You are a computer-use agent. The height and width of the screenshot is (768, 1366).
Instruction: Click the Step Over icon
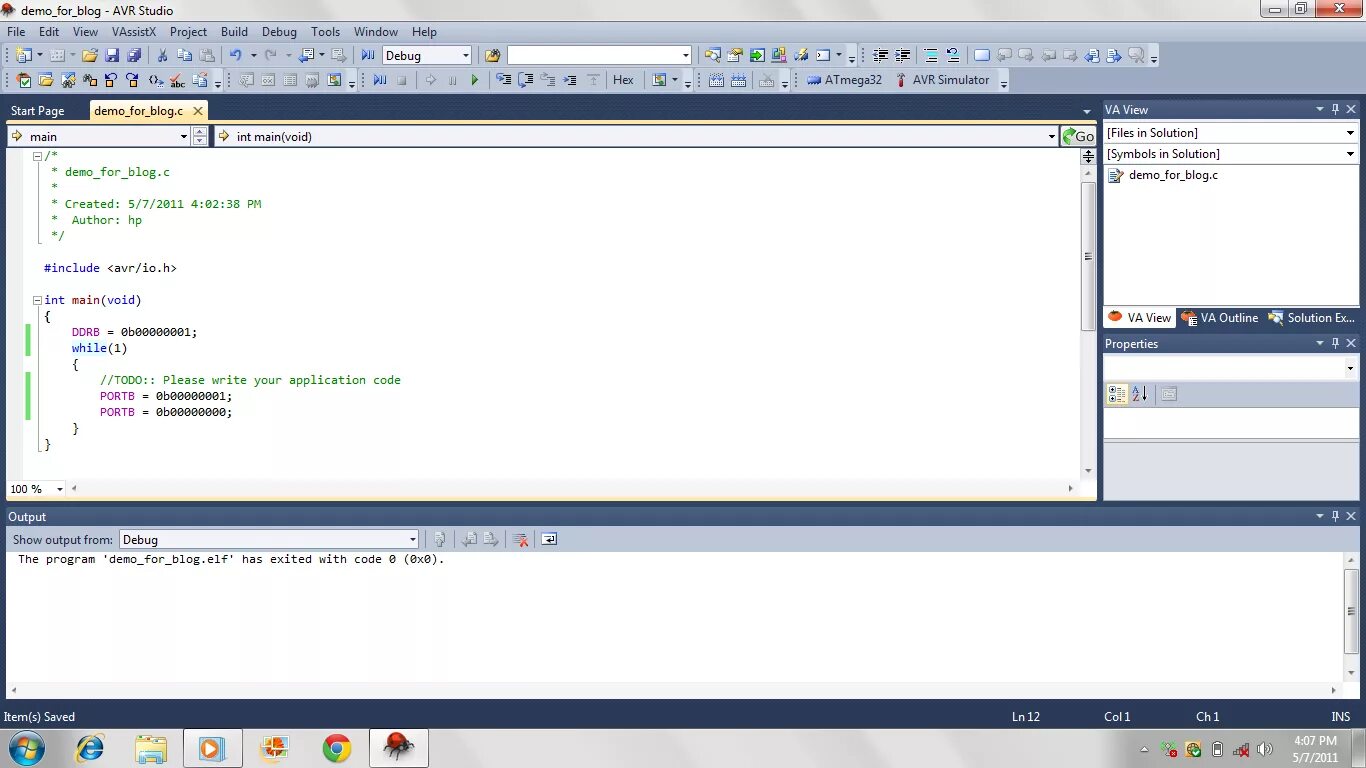coord(526,80)
